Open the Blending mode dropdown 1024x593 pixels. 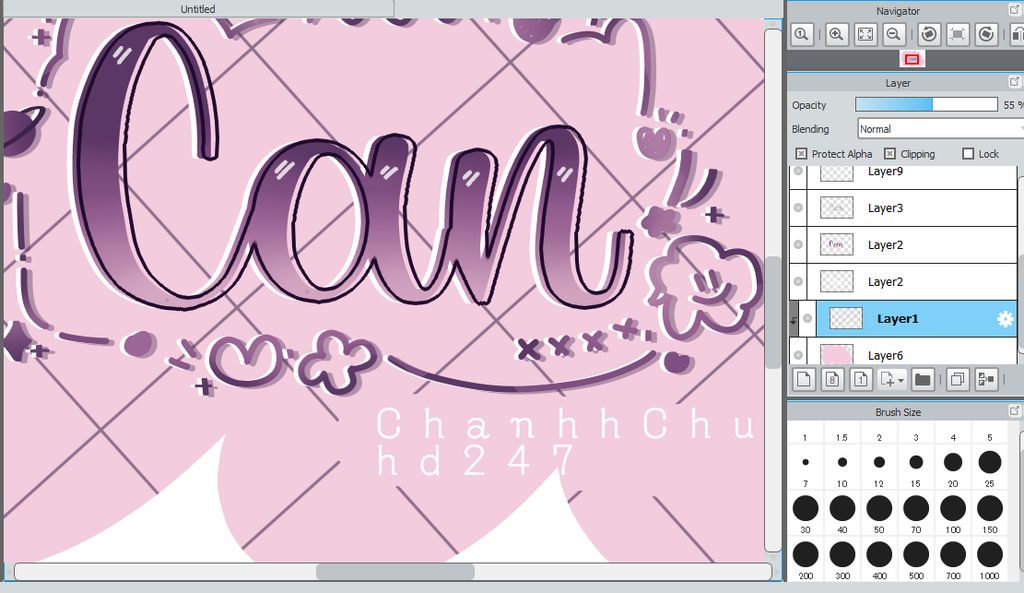[940, 129]
